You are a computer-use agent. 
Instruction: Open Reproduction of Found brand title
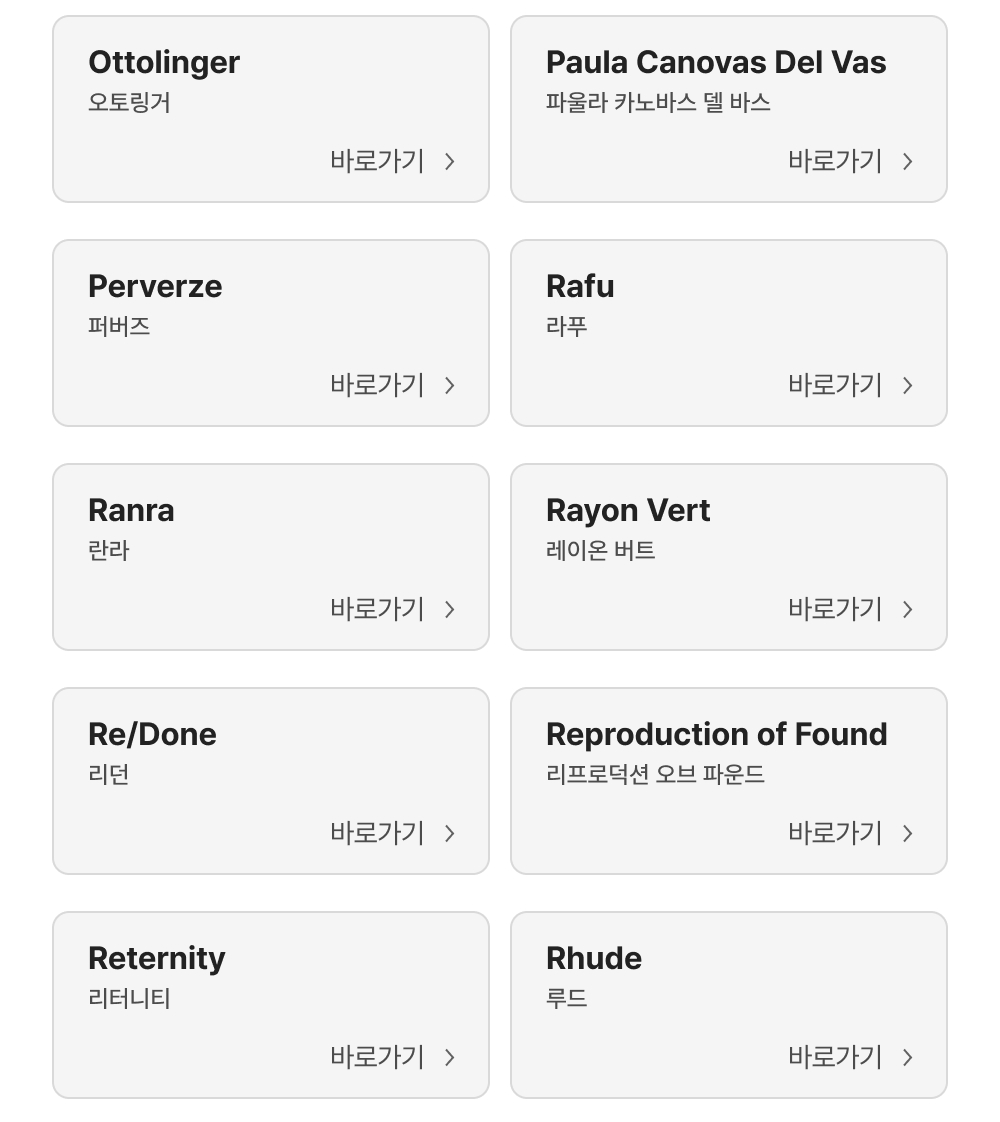[x=716, y=734]
